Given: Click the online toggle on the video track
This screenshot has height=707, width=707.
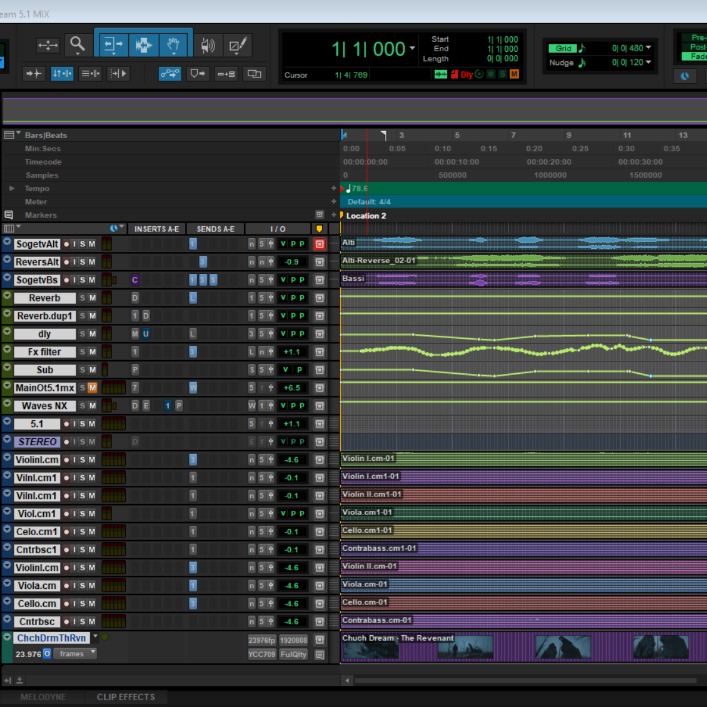Looking at the screenshot, I should (47, 653).
